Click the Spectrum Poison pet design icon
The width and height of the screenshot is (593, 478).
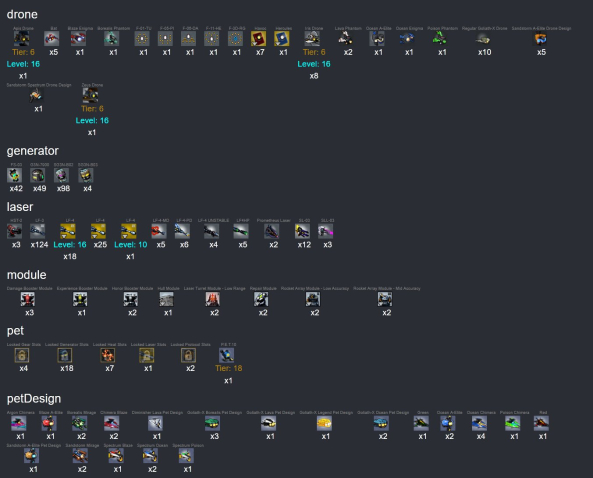(186, 456)
